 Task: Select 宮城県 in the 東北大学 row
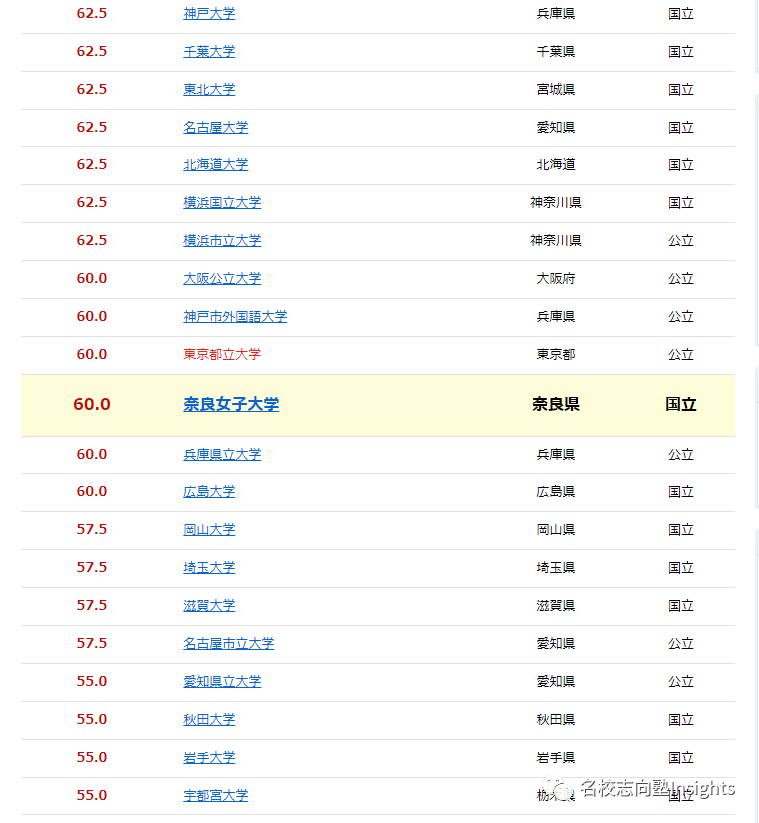click(x=556, y=89)
